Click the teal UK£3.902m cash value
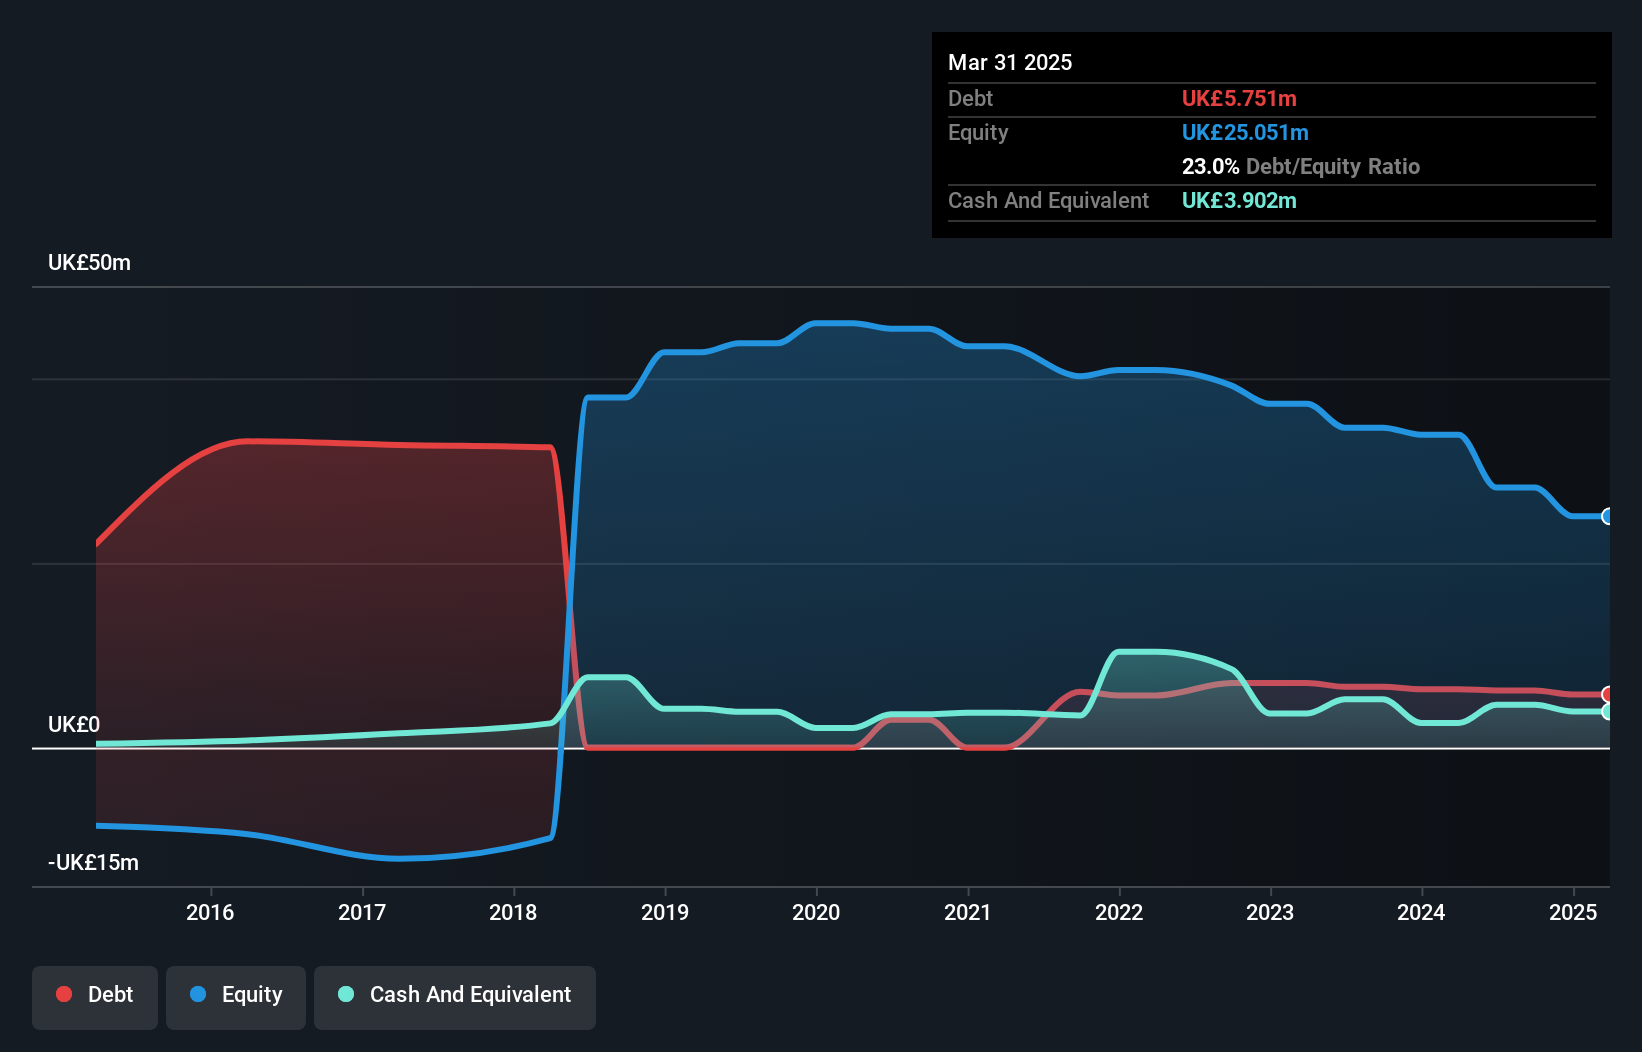The width and height of the screenshot is (1642, 1052). [1239, 200]
